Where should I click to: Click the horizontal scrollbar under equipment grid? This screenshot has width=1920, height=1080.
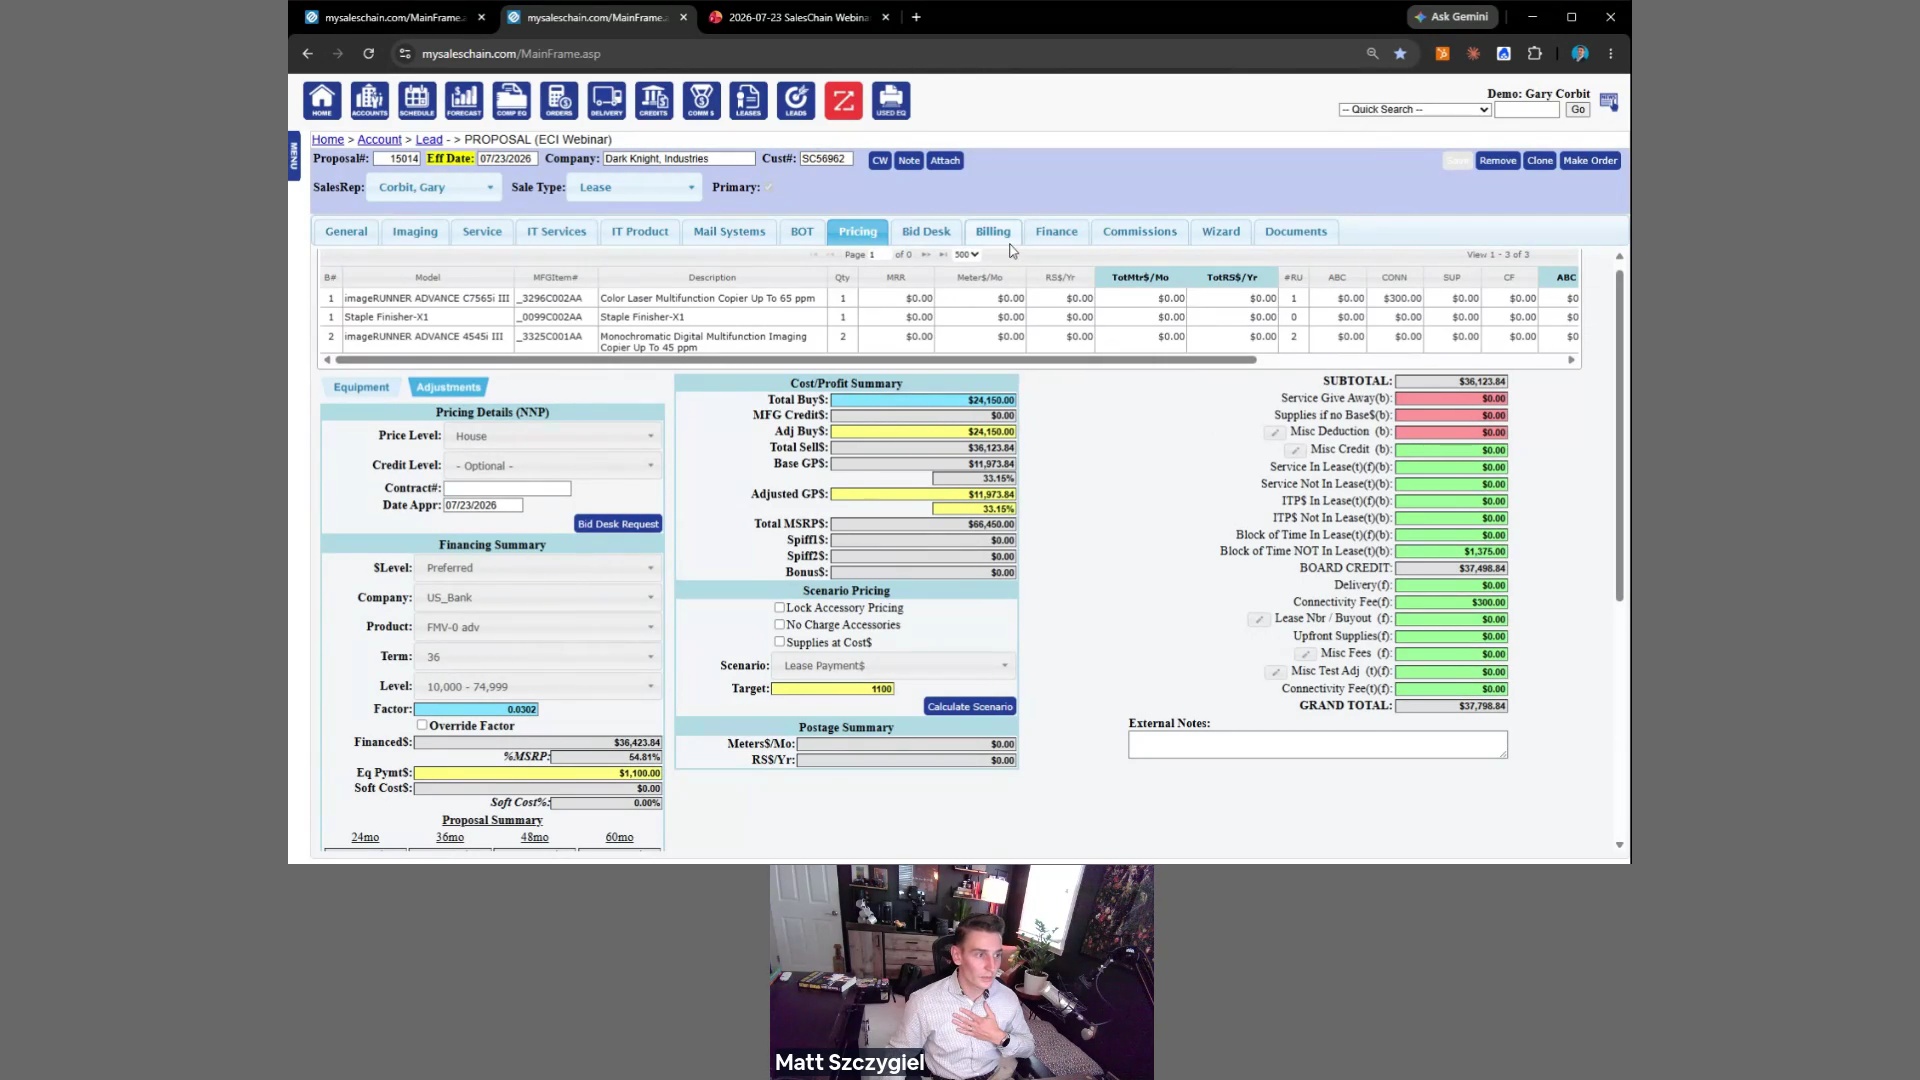[795, 360]
